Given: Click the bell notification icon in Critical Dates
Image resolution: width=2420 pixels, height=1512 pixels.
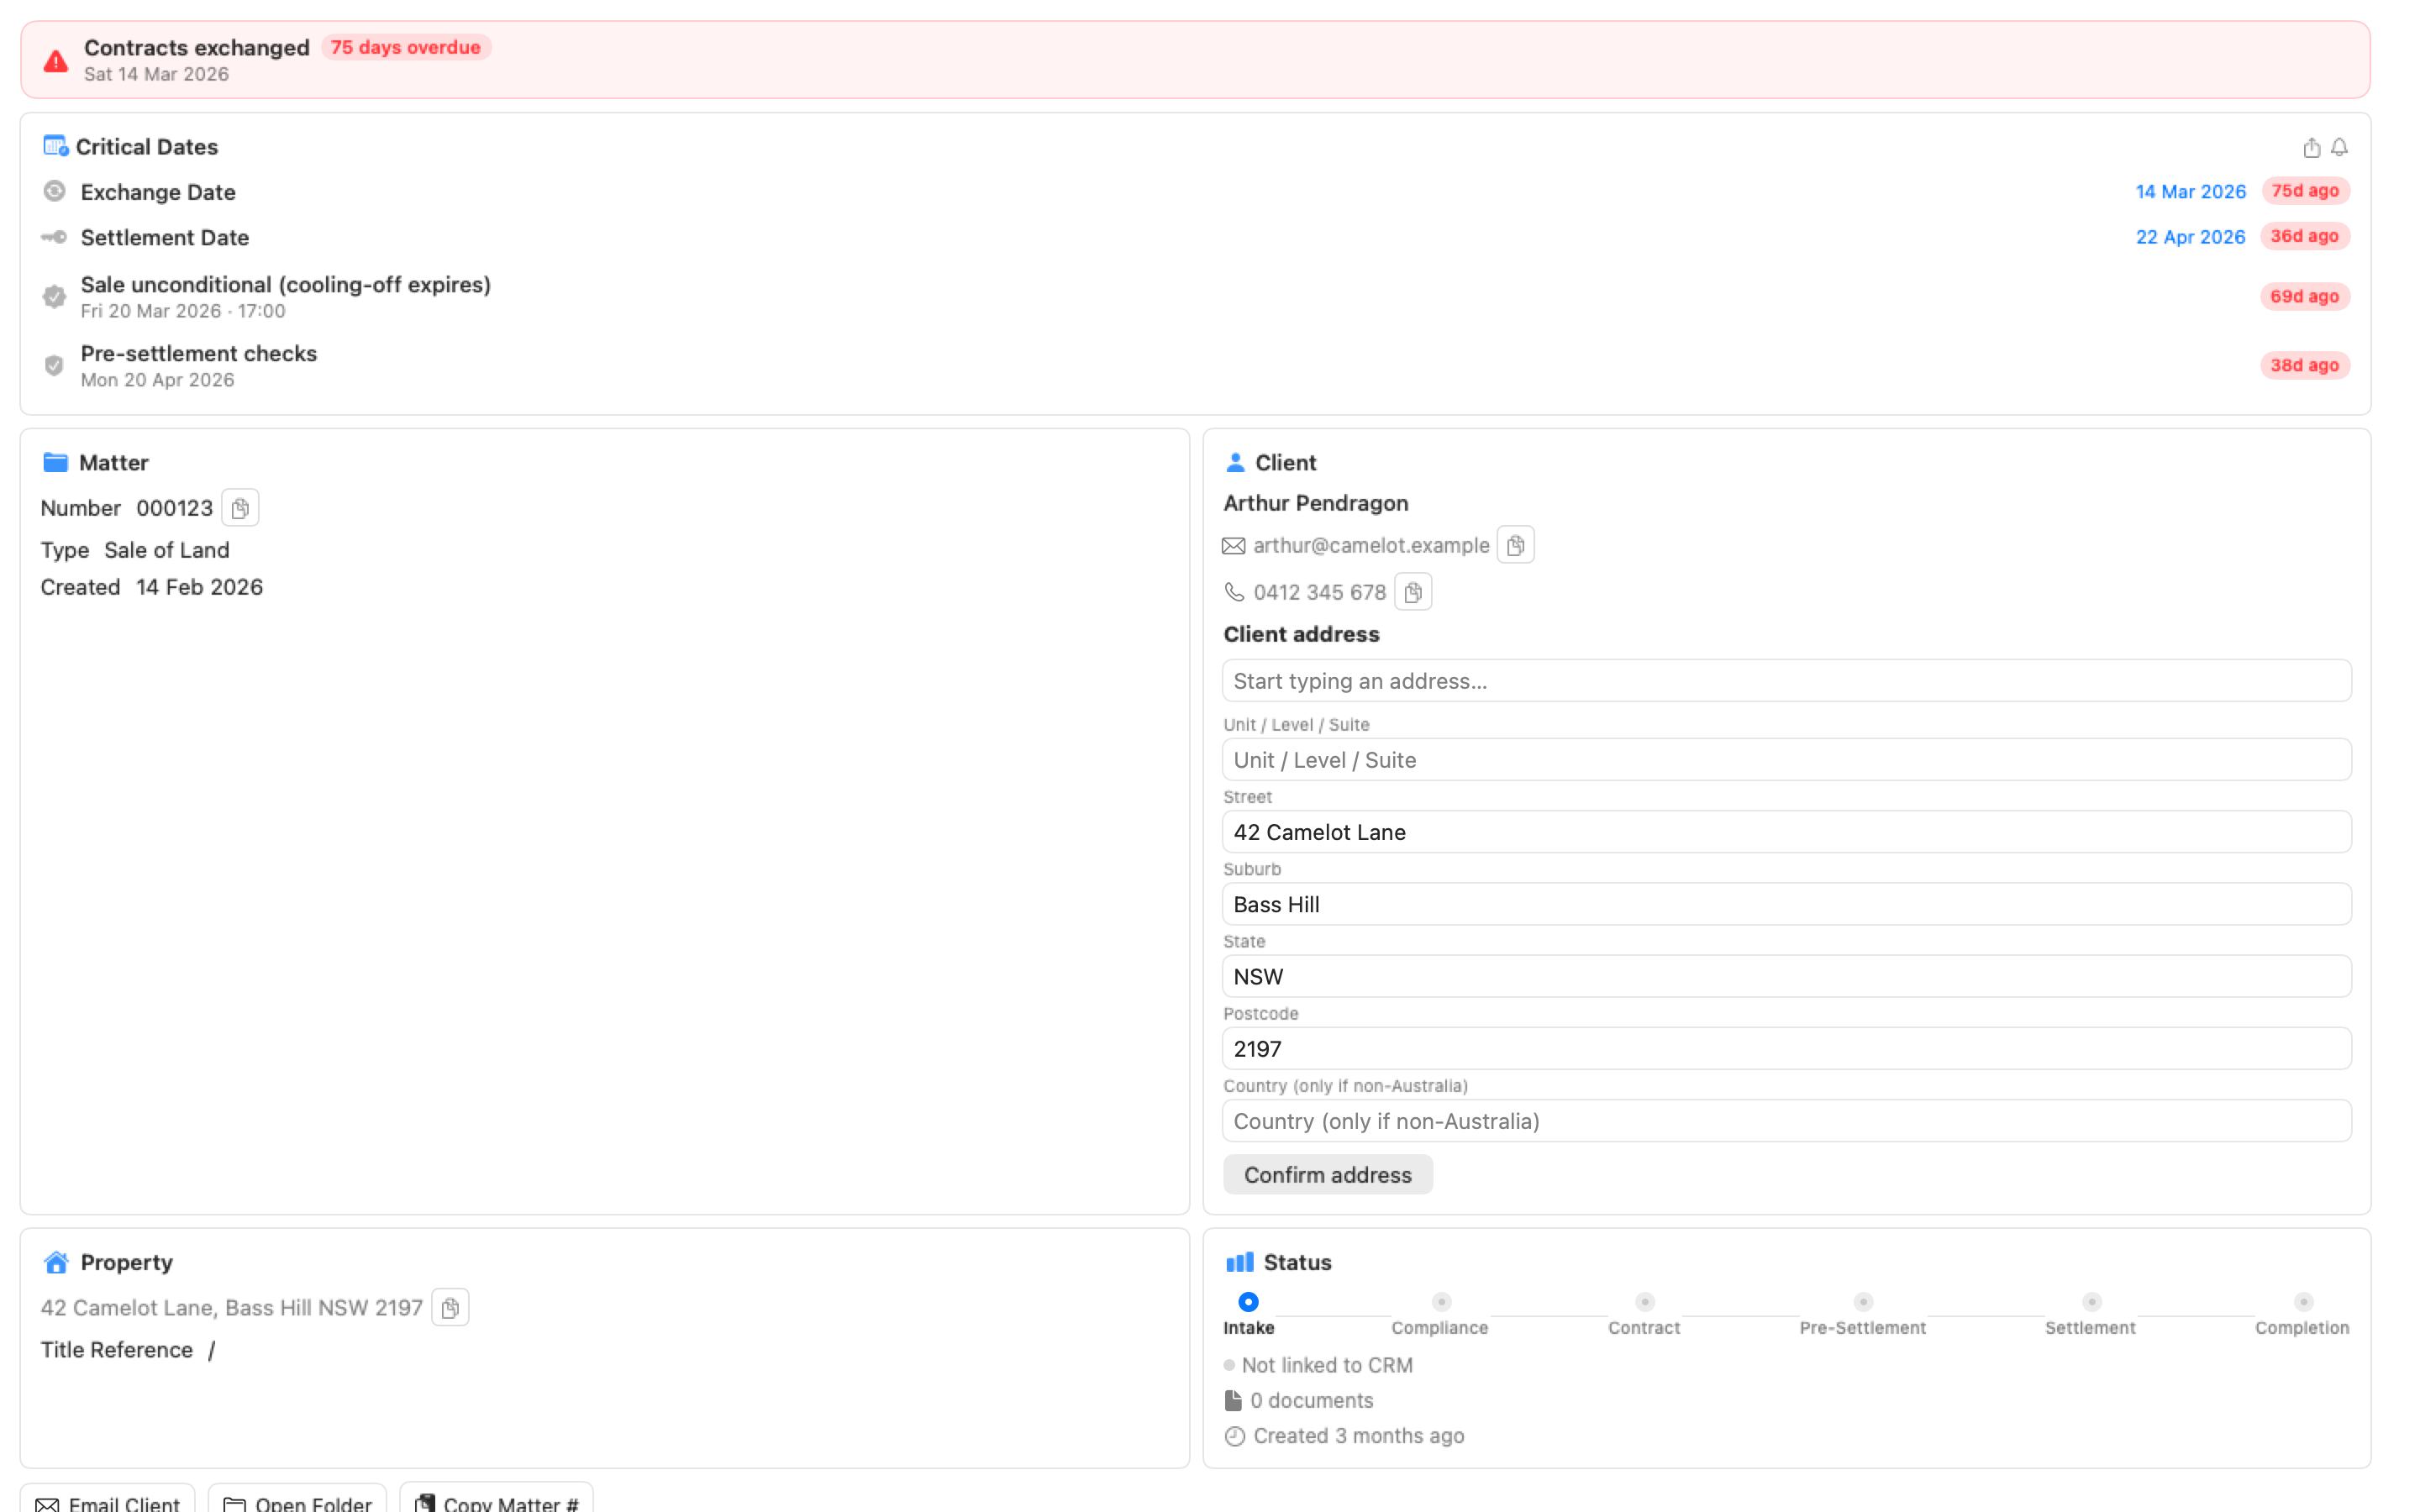Looking at the screenshot, I should 2339,148.
